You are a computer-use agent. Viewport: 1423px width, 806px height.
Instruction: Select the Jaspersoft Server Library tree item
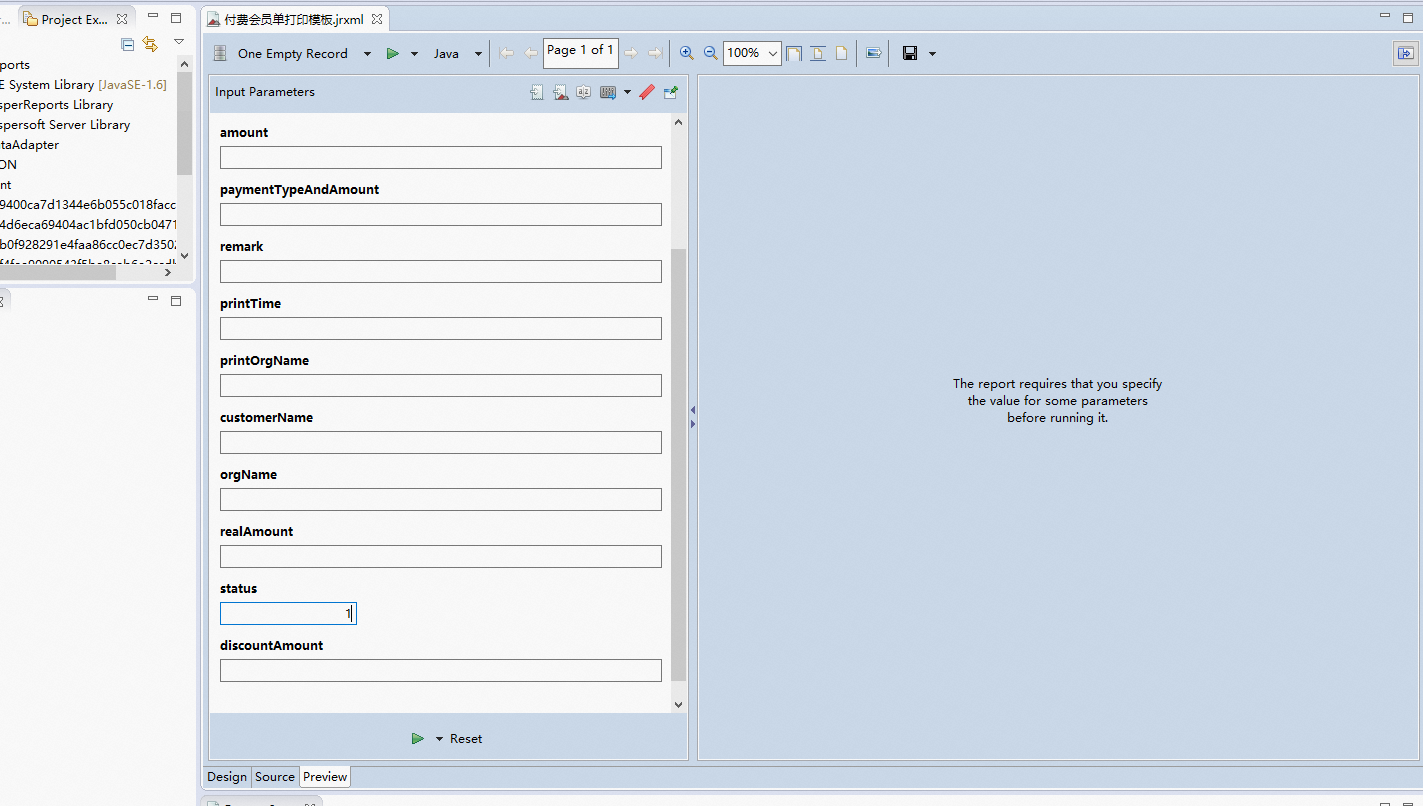click(65, 125)
